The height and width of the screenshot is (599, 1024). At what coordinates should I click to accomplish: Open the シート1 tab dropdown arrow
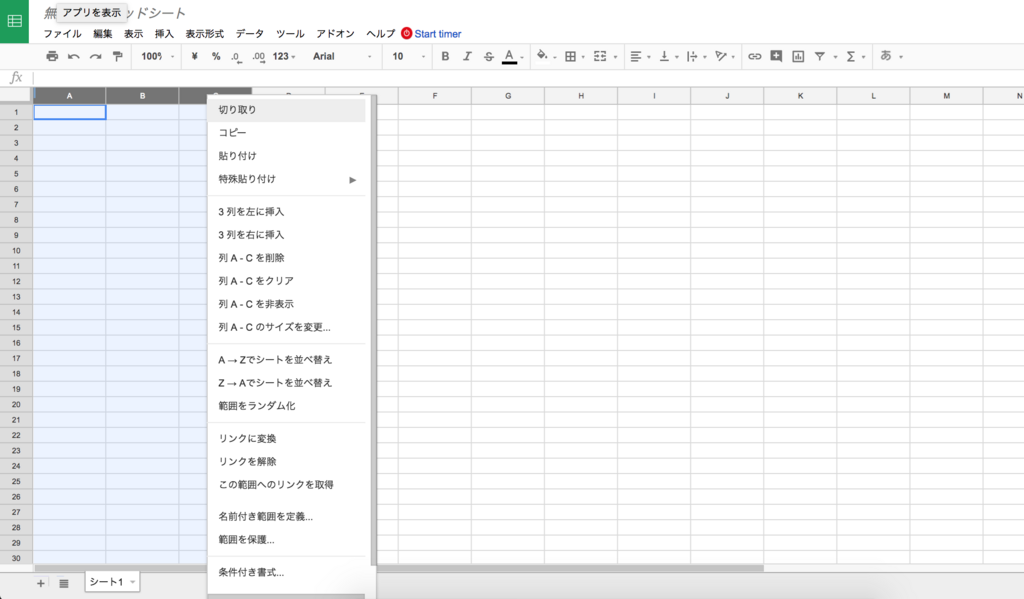(x=133, y=582)
